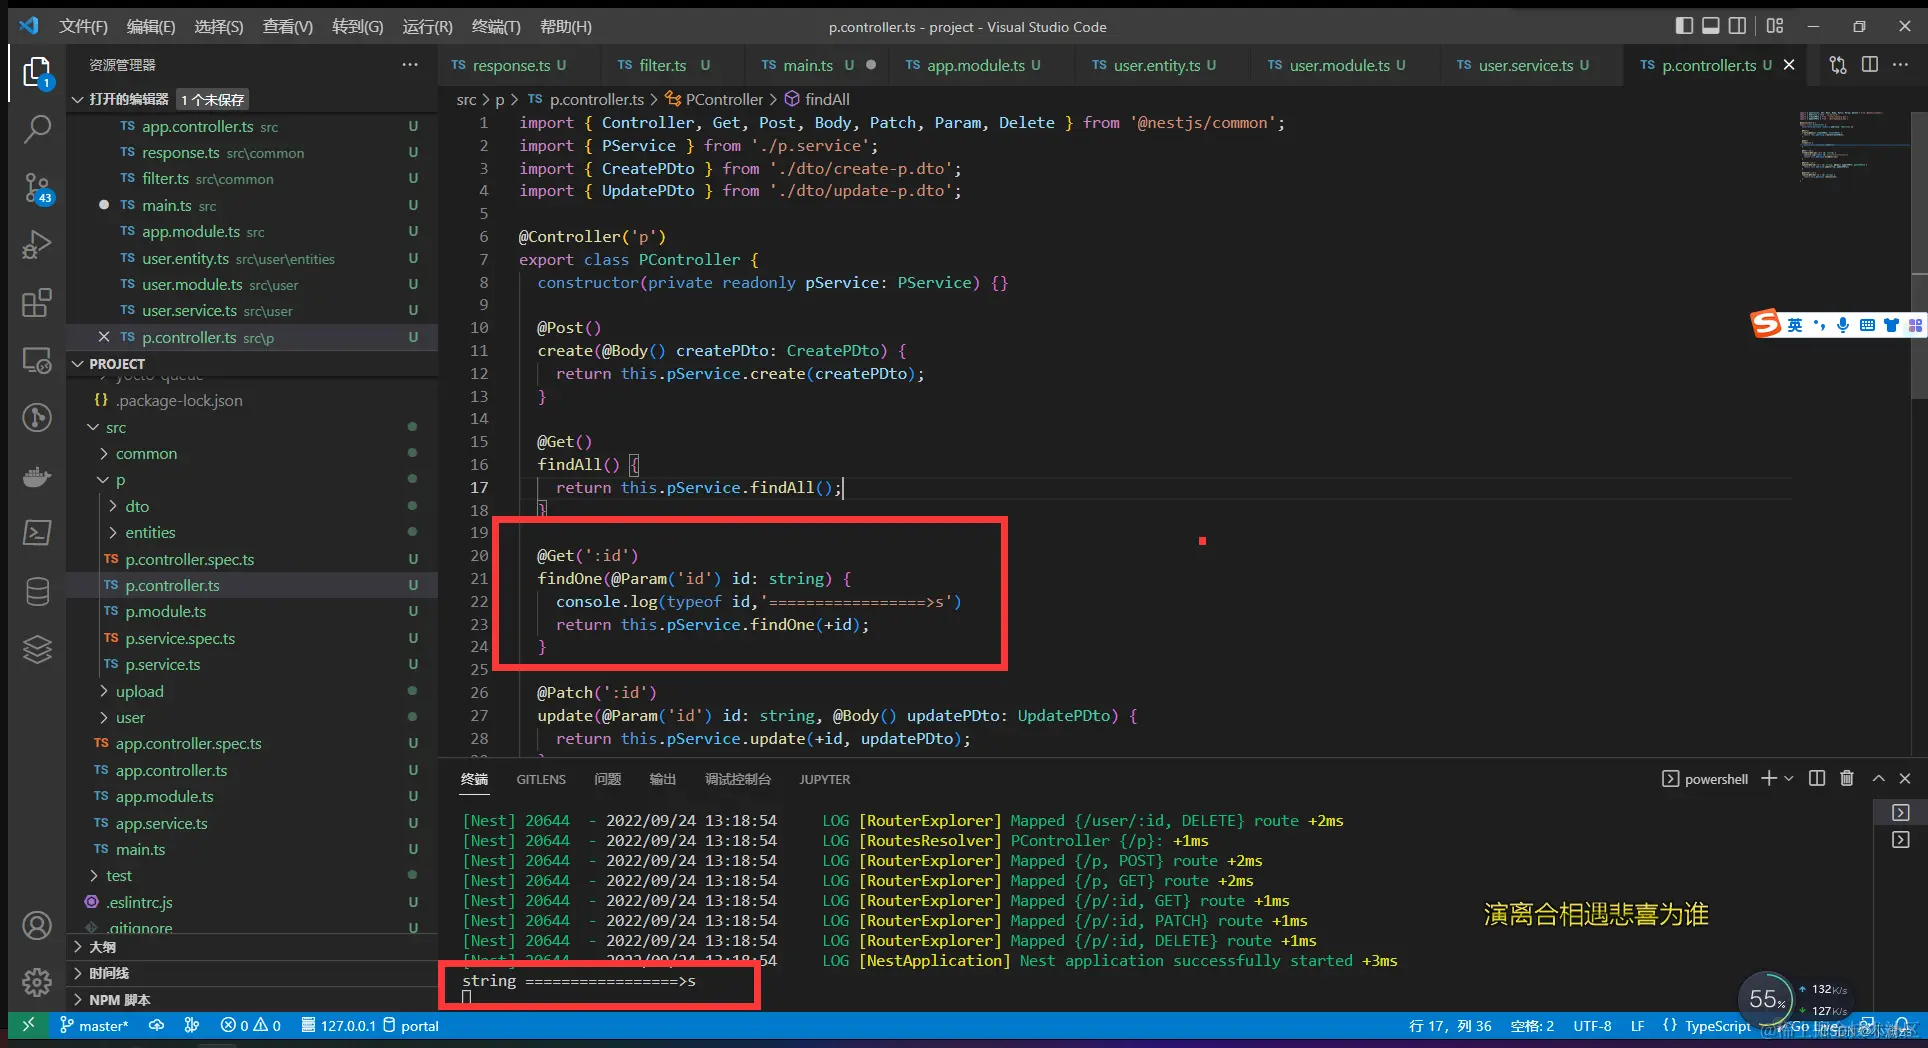Open changes compare icon in editor toolbar
This screenshot has width=1928, height=1048.
coord(1838,65)
